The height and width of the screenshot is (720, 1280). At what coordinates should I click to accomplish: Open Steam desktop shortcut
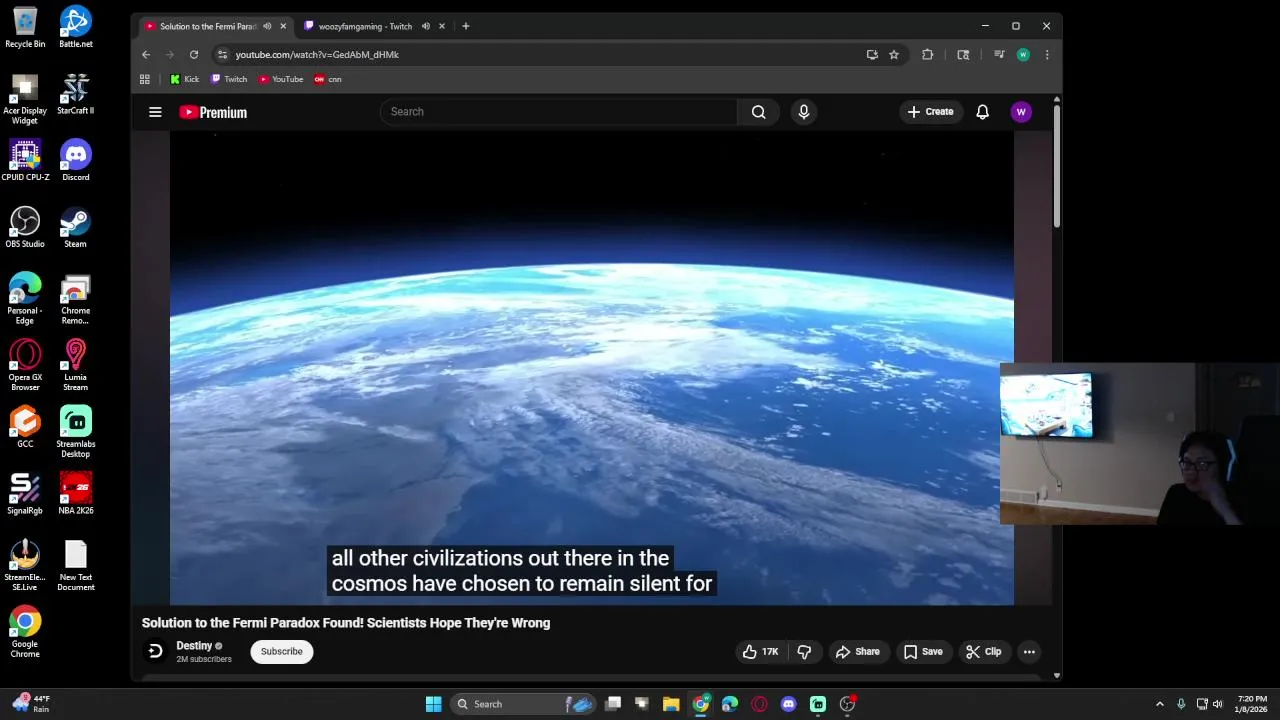pyautogui.click(x=76, y=227)
